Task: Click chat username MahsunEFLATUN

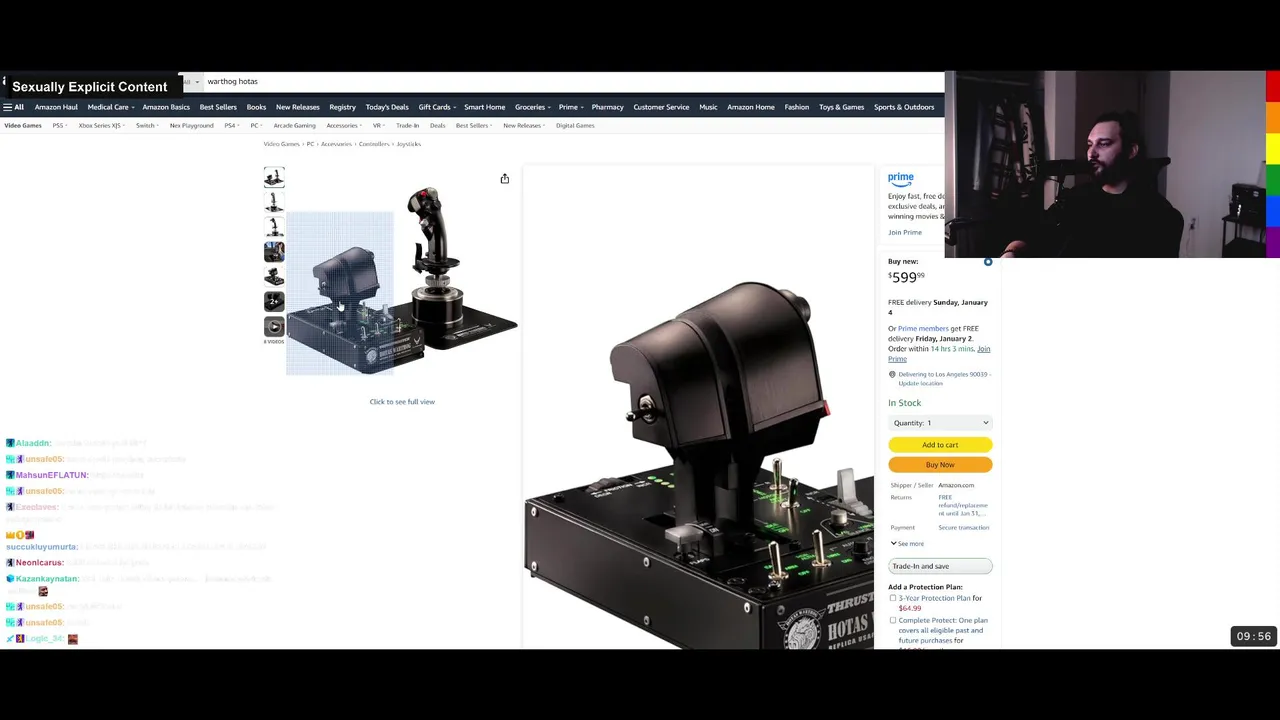Action: [x=51, y=475]
